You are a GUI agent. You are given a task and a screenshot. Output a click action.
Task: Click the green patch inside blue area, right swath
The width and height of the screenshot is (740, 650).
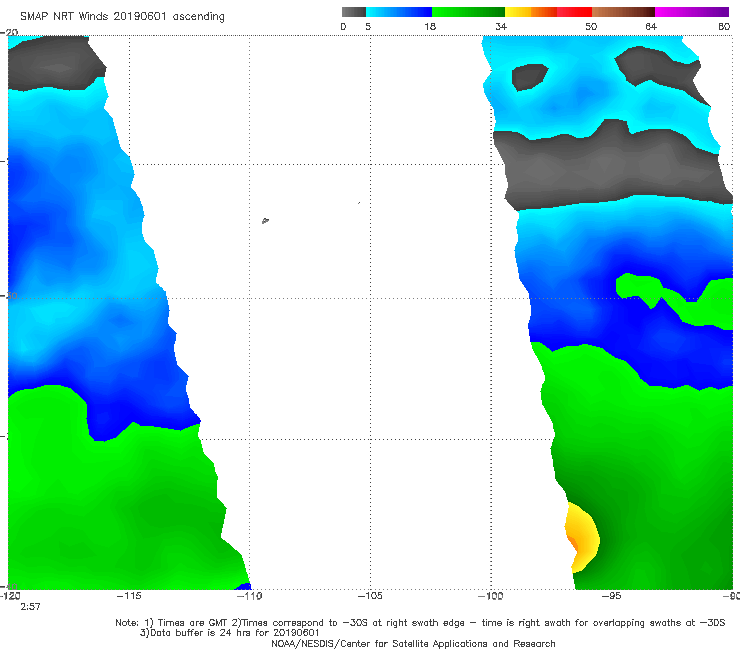click(x=675, y=301)
